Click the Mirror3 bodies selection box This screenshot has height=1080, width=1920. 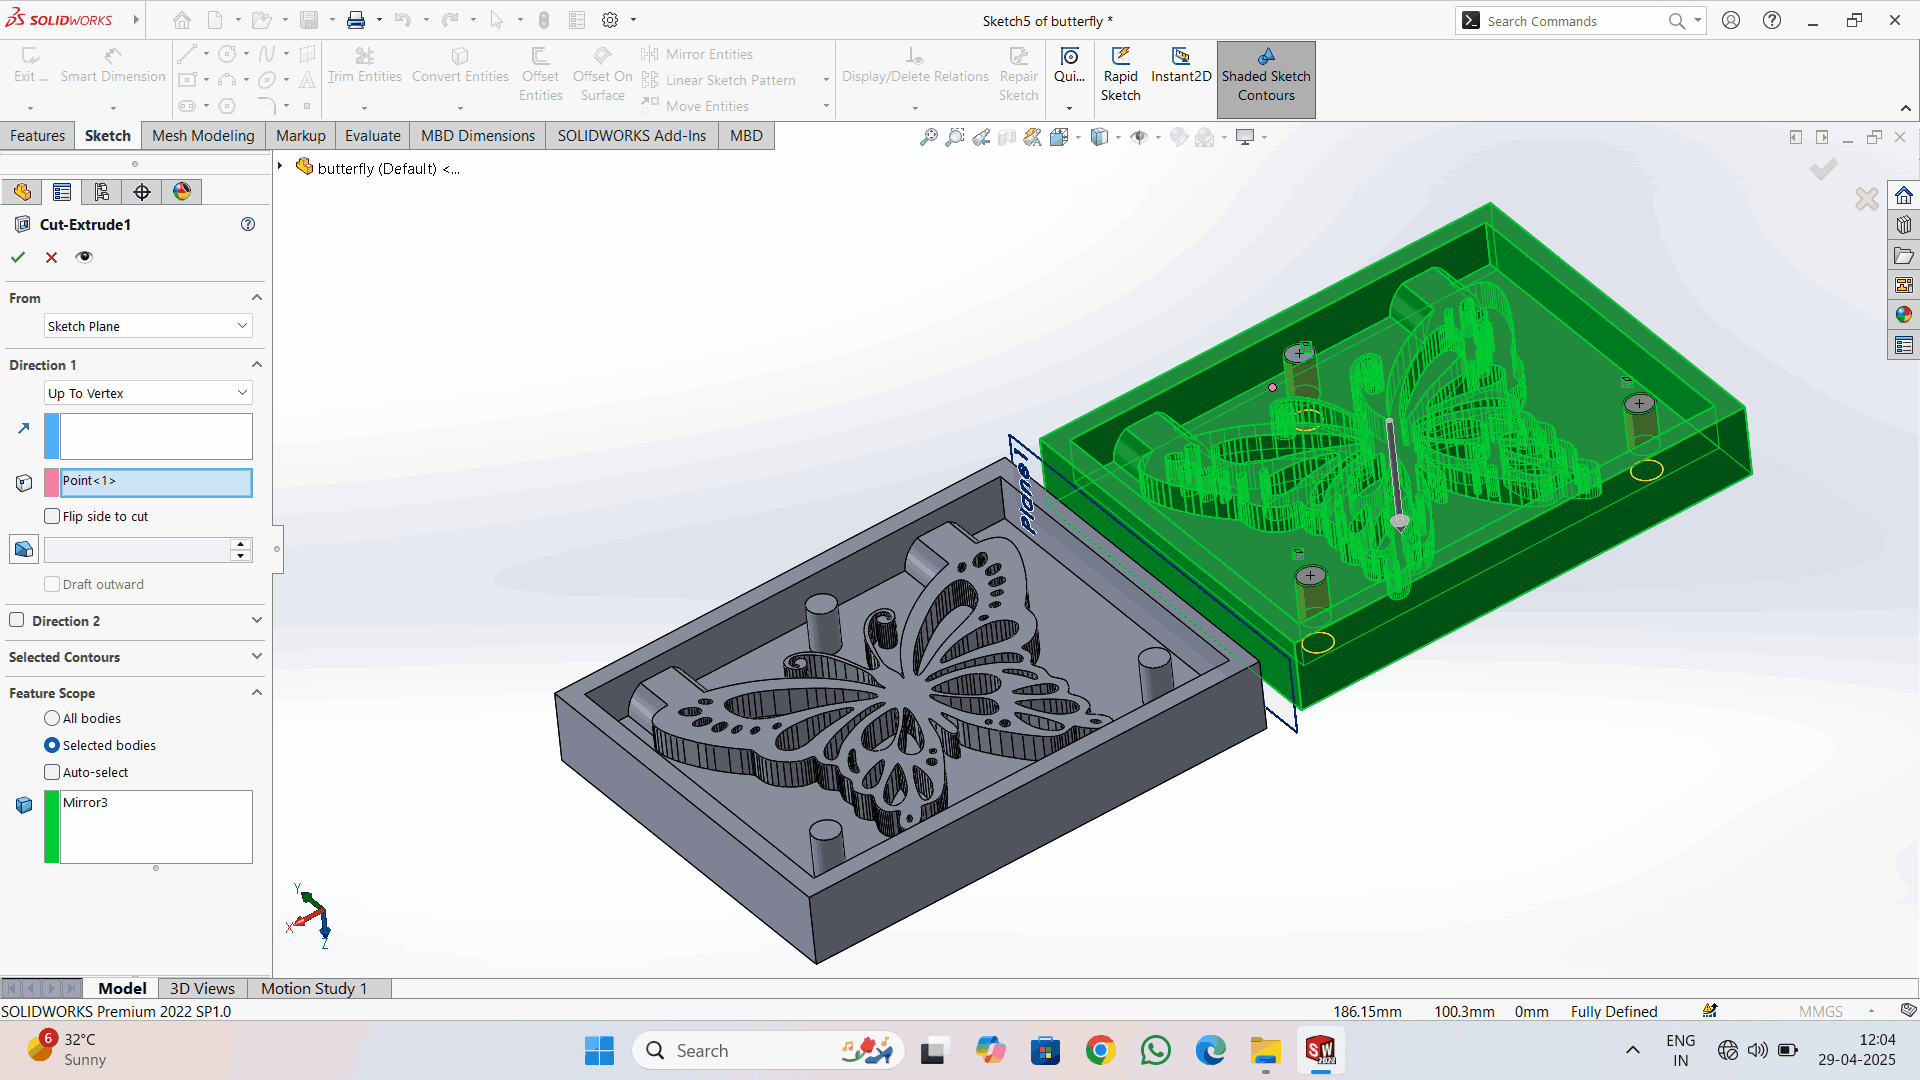[x=156, y=827]
